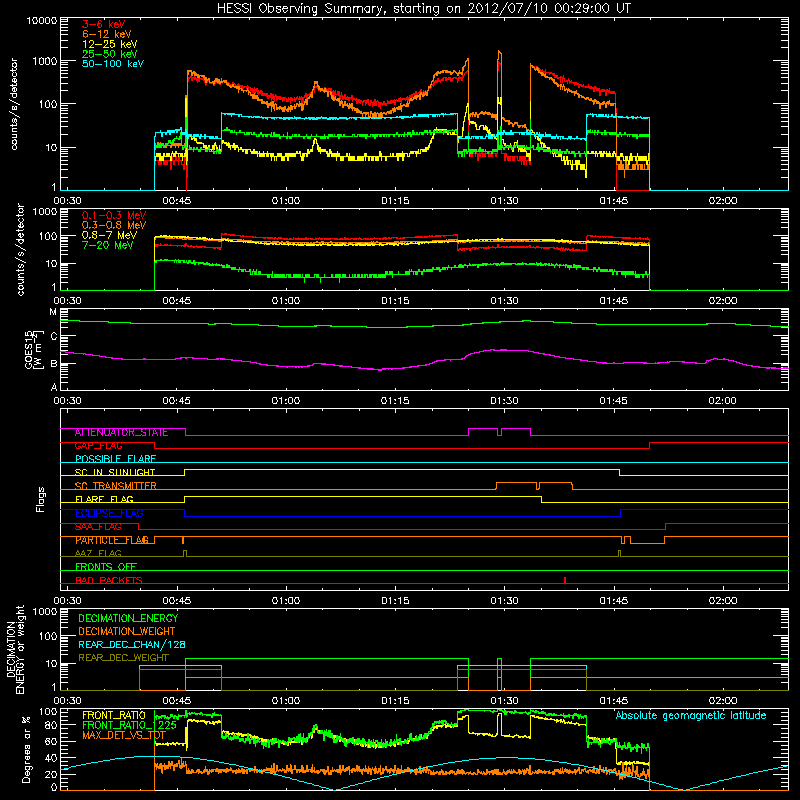Click the FRONT_RATIO legend label
The height and width of the screenshot is (800, 800).
click(x=114, y=715)
